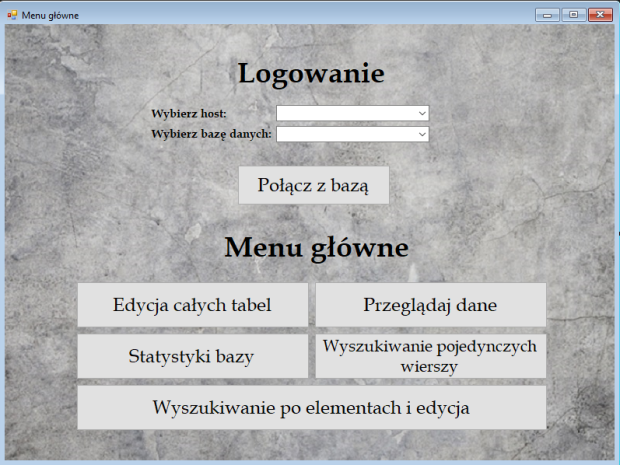Maximize the Menu główne window
This screenshot has width=620, height=465.
[573, 15]
